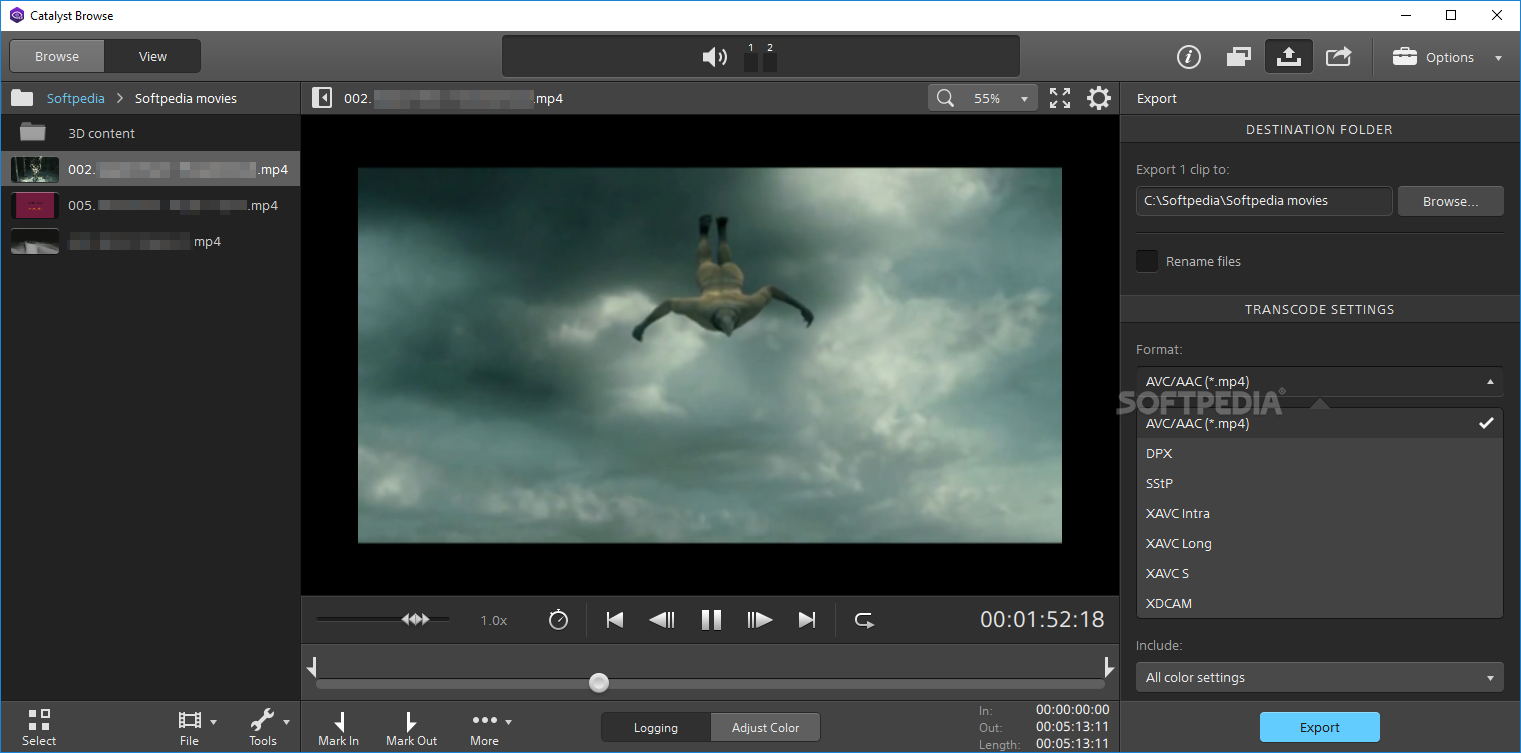Click the folder icon beside Softpedia
Screen dimensions: 1521x753
(22, 98)
